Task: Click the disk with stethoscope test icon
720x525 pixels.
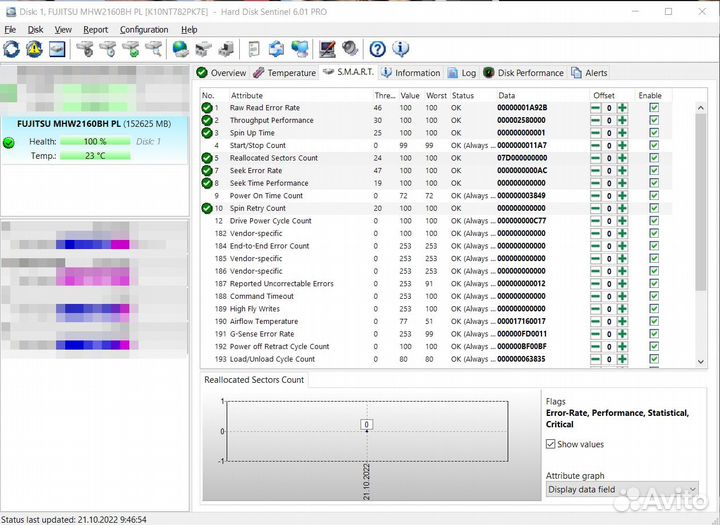Action: coord(85,49)
